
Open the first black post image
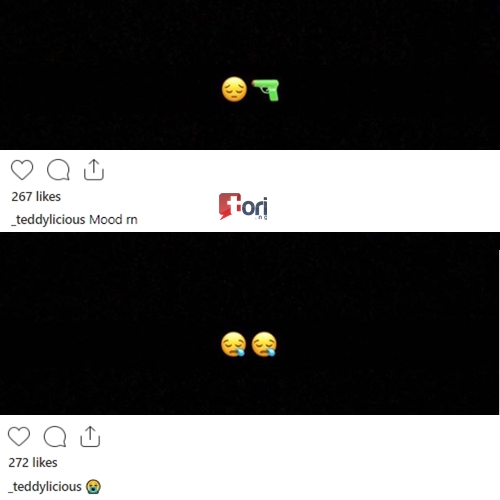tap(250, 75)
